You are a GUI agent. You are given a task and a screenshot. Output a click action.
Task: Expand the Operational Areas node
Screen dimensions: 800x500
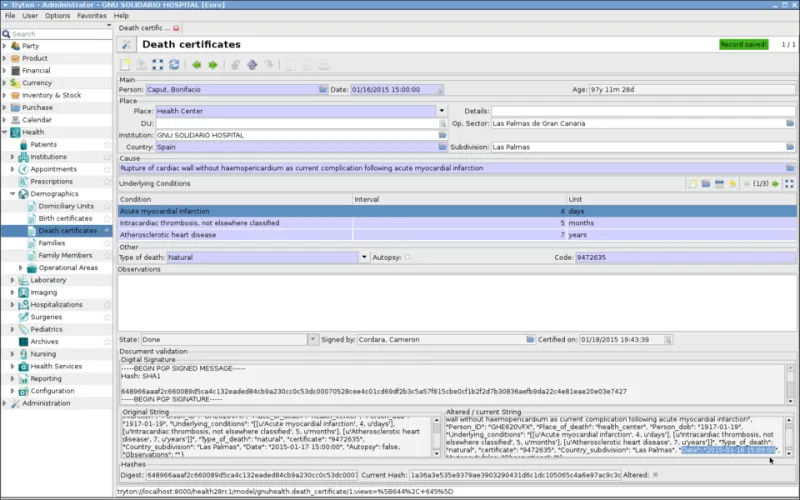coord(21,268)
